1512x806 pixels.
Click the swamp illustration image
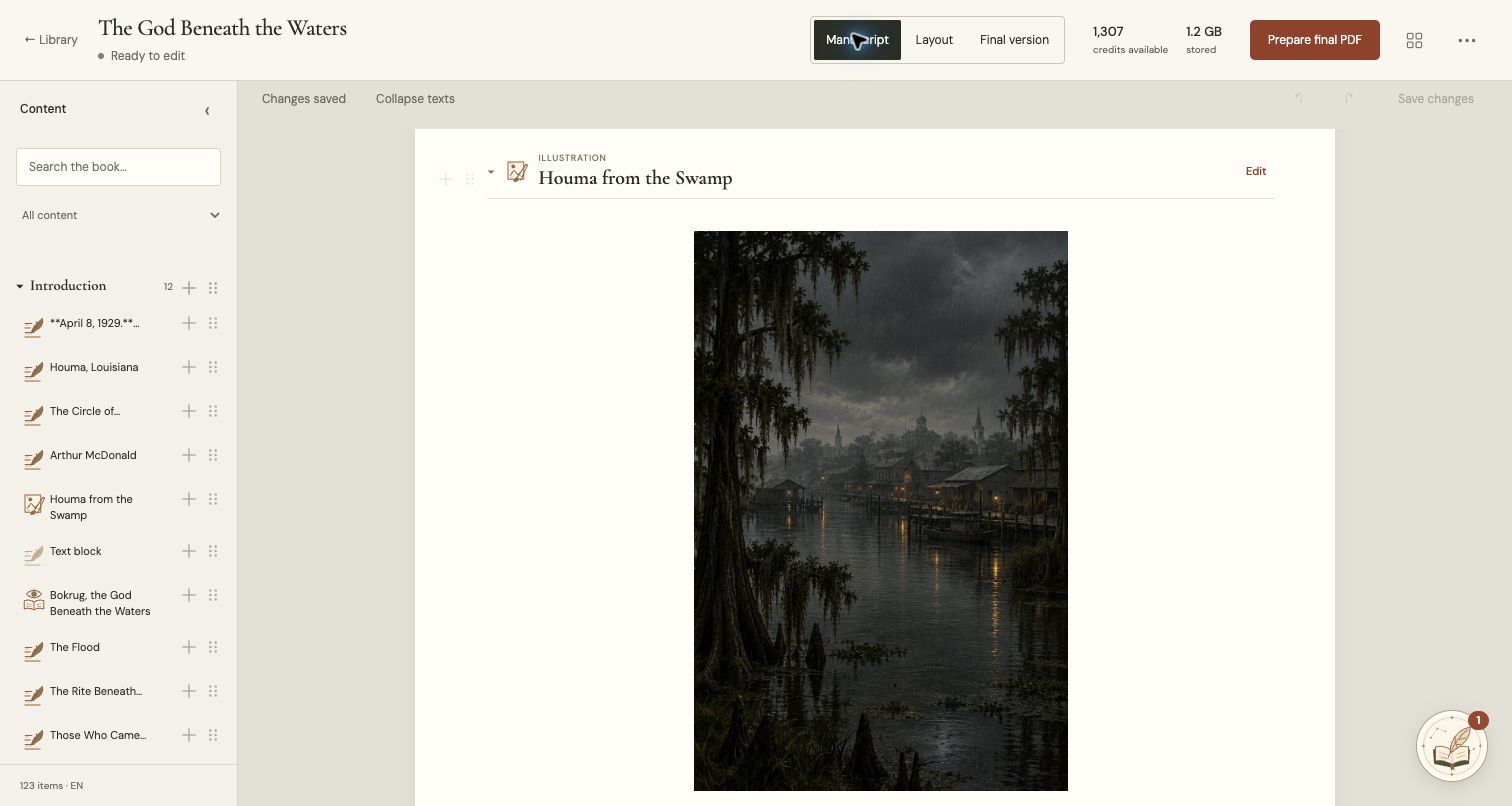881,511
